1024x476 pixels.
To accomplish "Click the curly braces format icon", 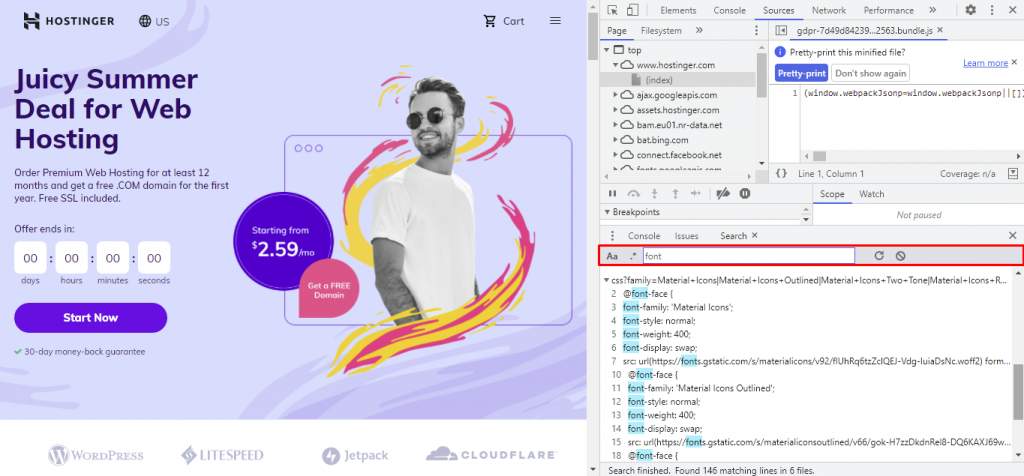I will [x=780, y=174].
